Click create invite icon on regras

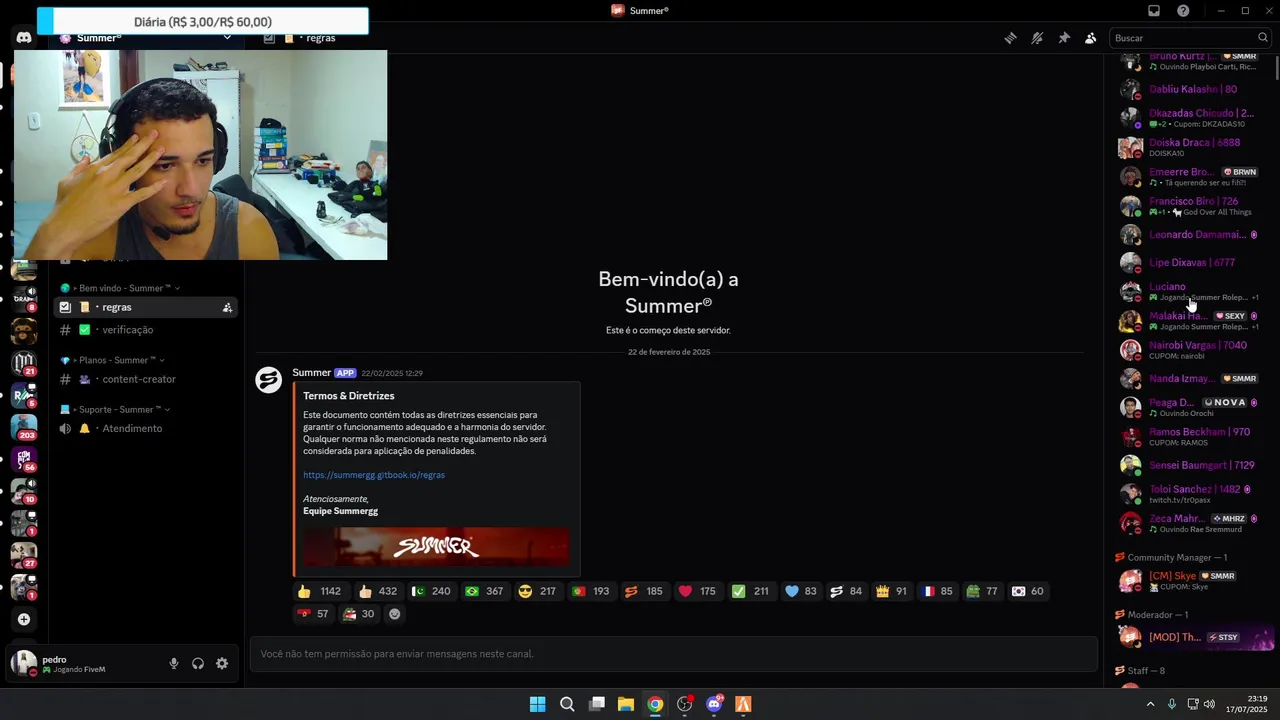[x=227, y=308]
